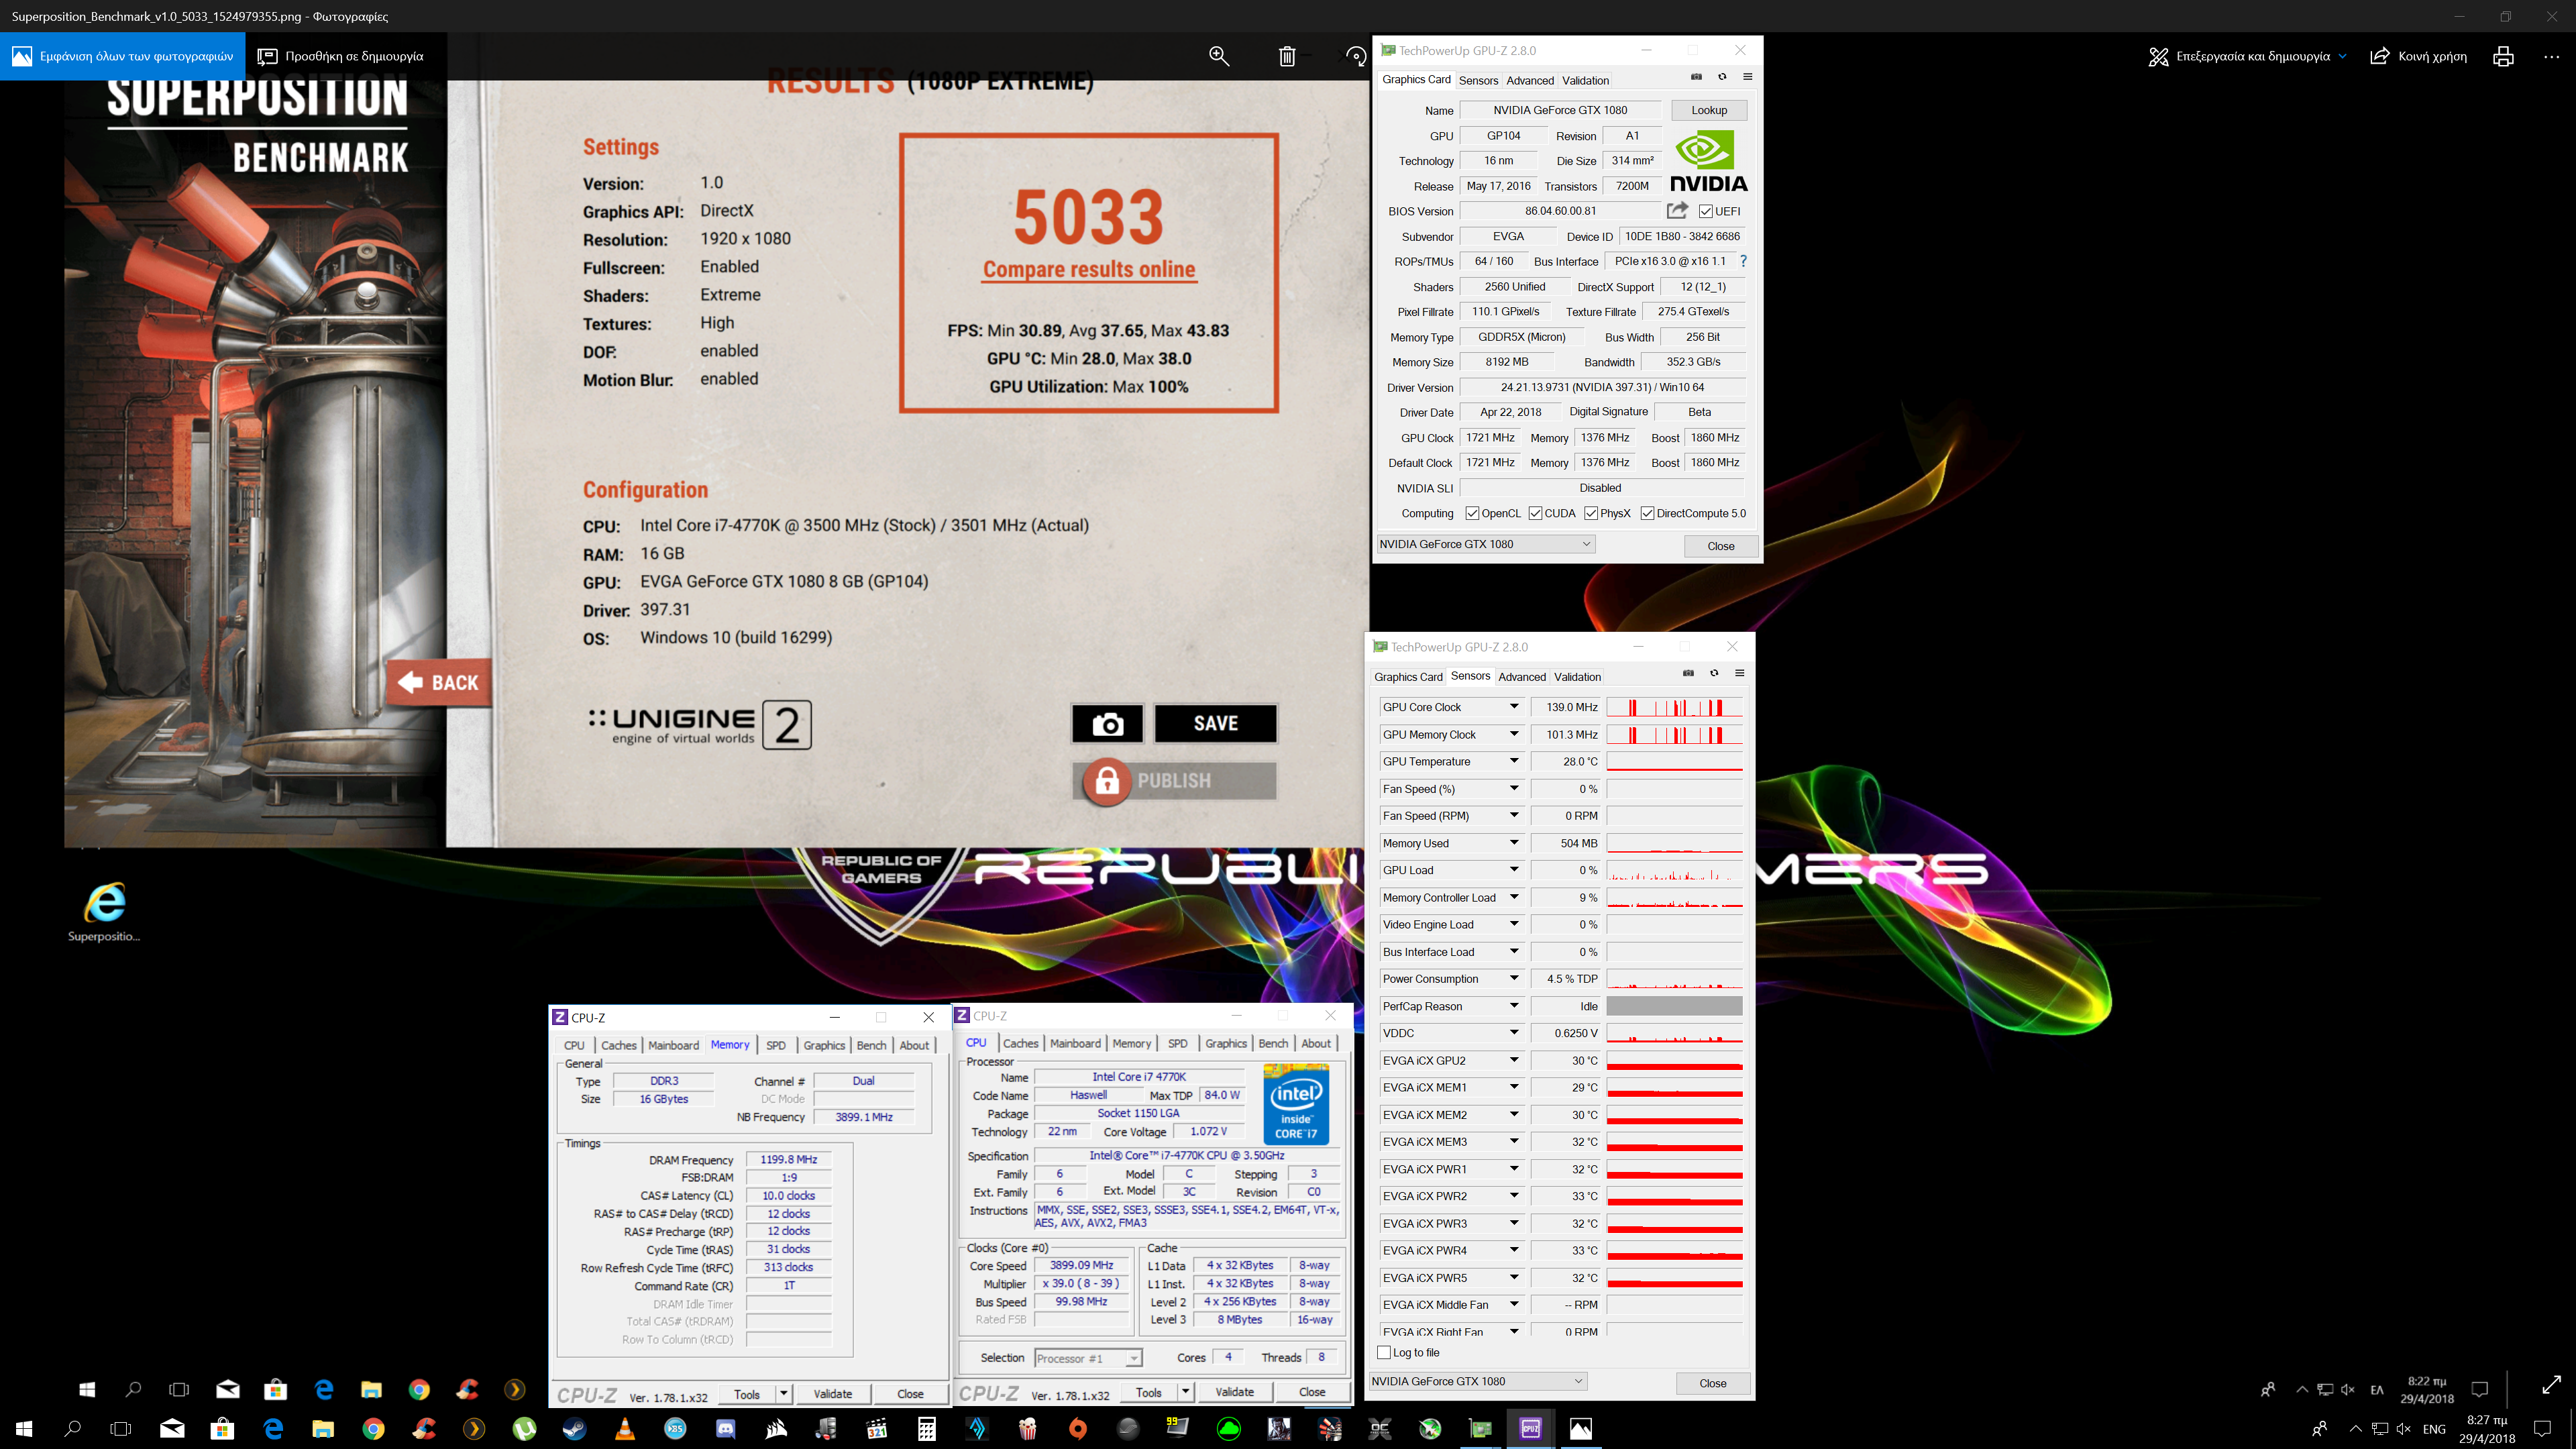Open the GPU Core Clock sensor dropdown
This screenshot has height=1449, width=2576.
pyautogui.click(x=1514, y=707)
